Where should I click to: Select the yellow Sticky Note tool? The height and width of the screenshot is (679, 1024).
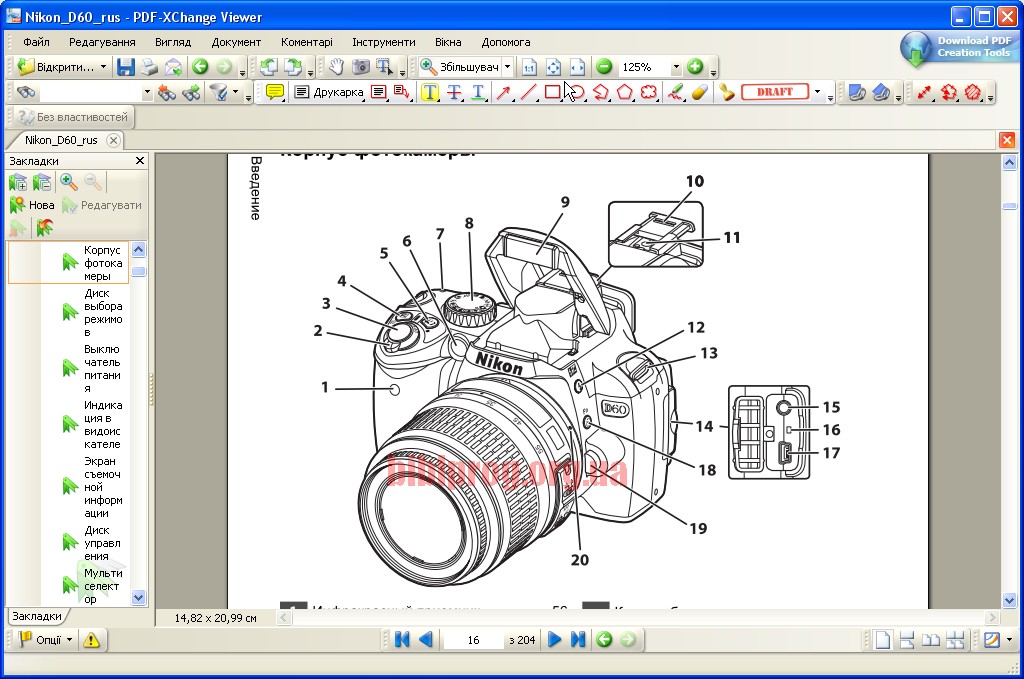(275, 92)
